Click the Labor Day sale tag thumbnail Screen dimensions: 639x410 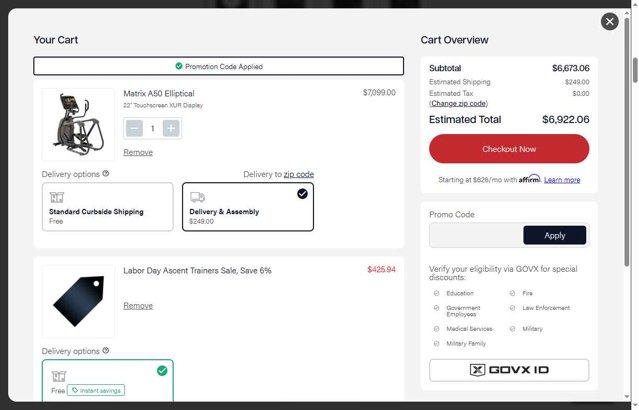[78, 301]
